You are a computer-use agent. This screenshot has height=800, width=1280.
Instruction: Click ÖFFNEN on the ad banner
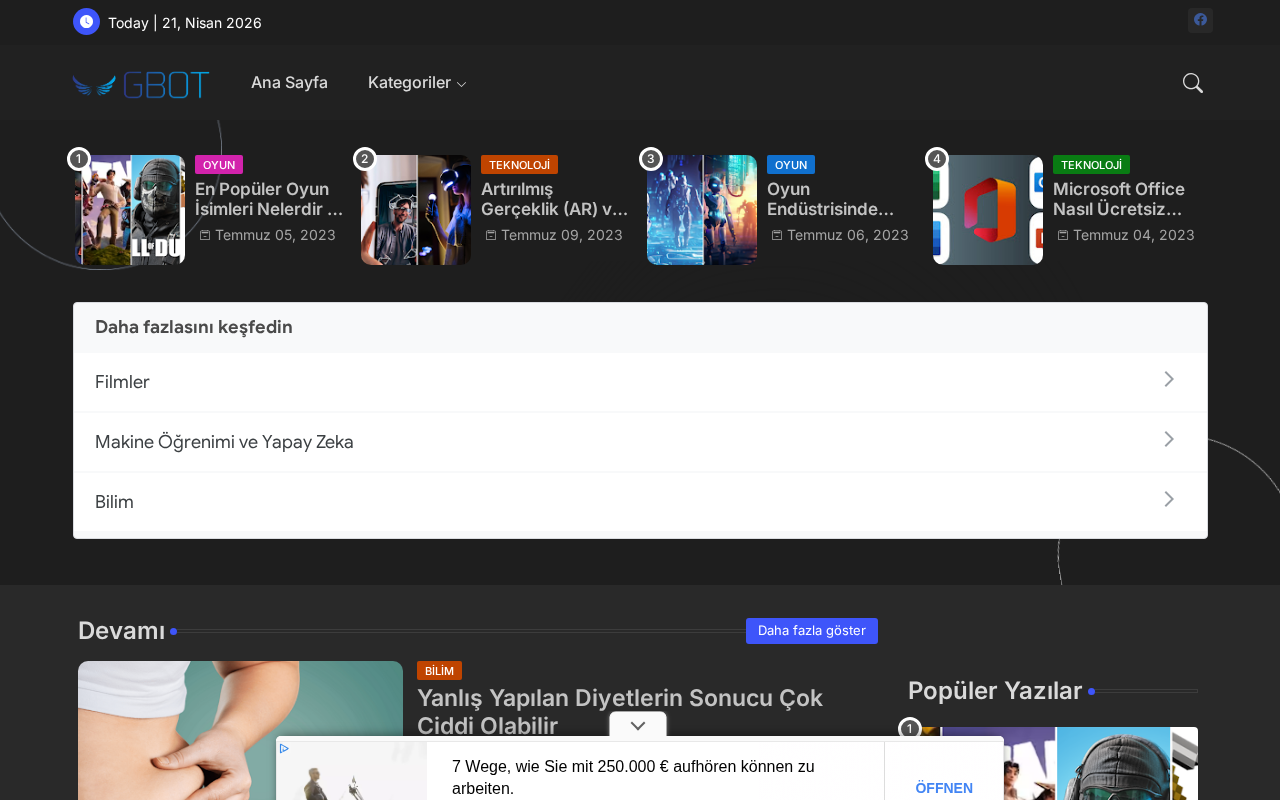943,787
